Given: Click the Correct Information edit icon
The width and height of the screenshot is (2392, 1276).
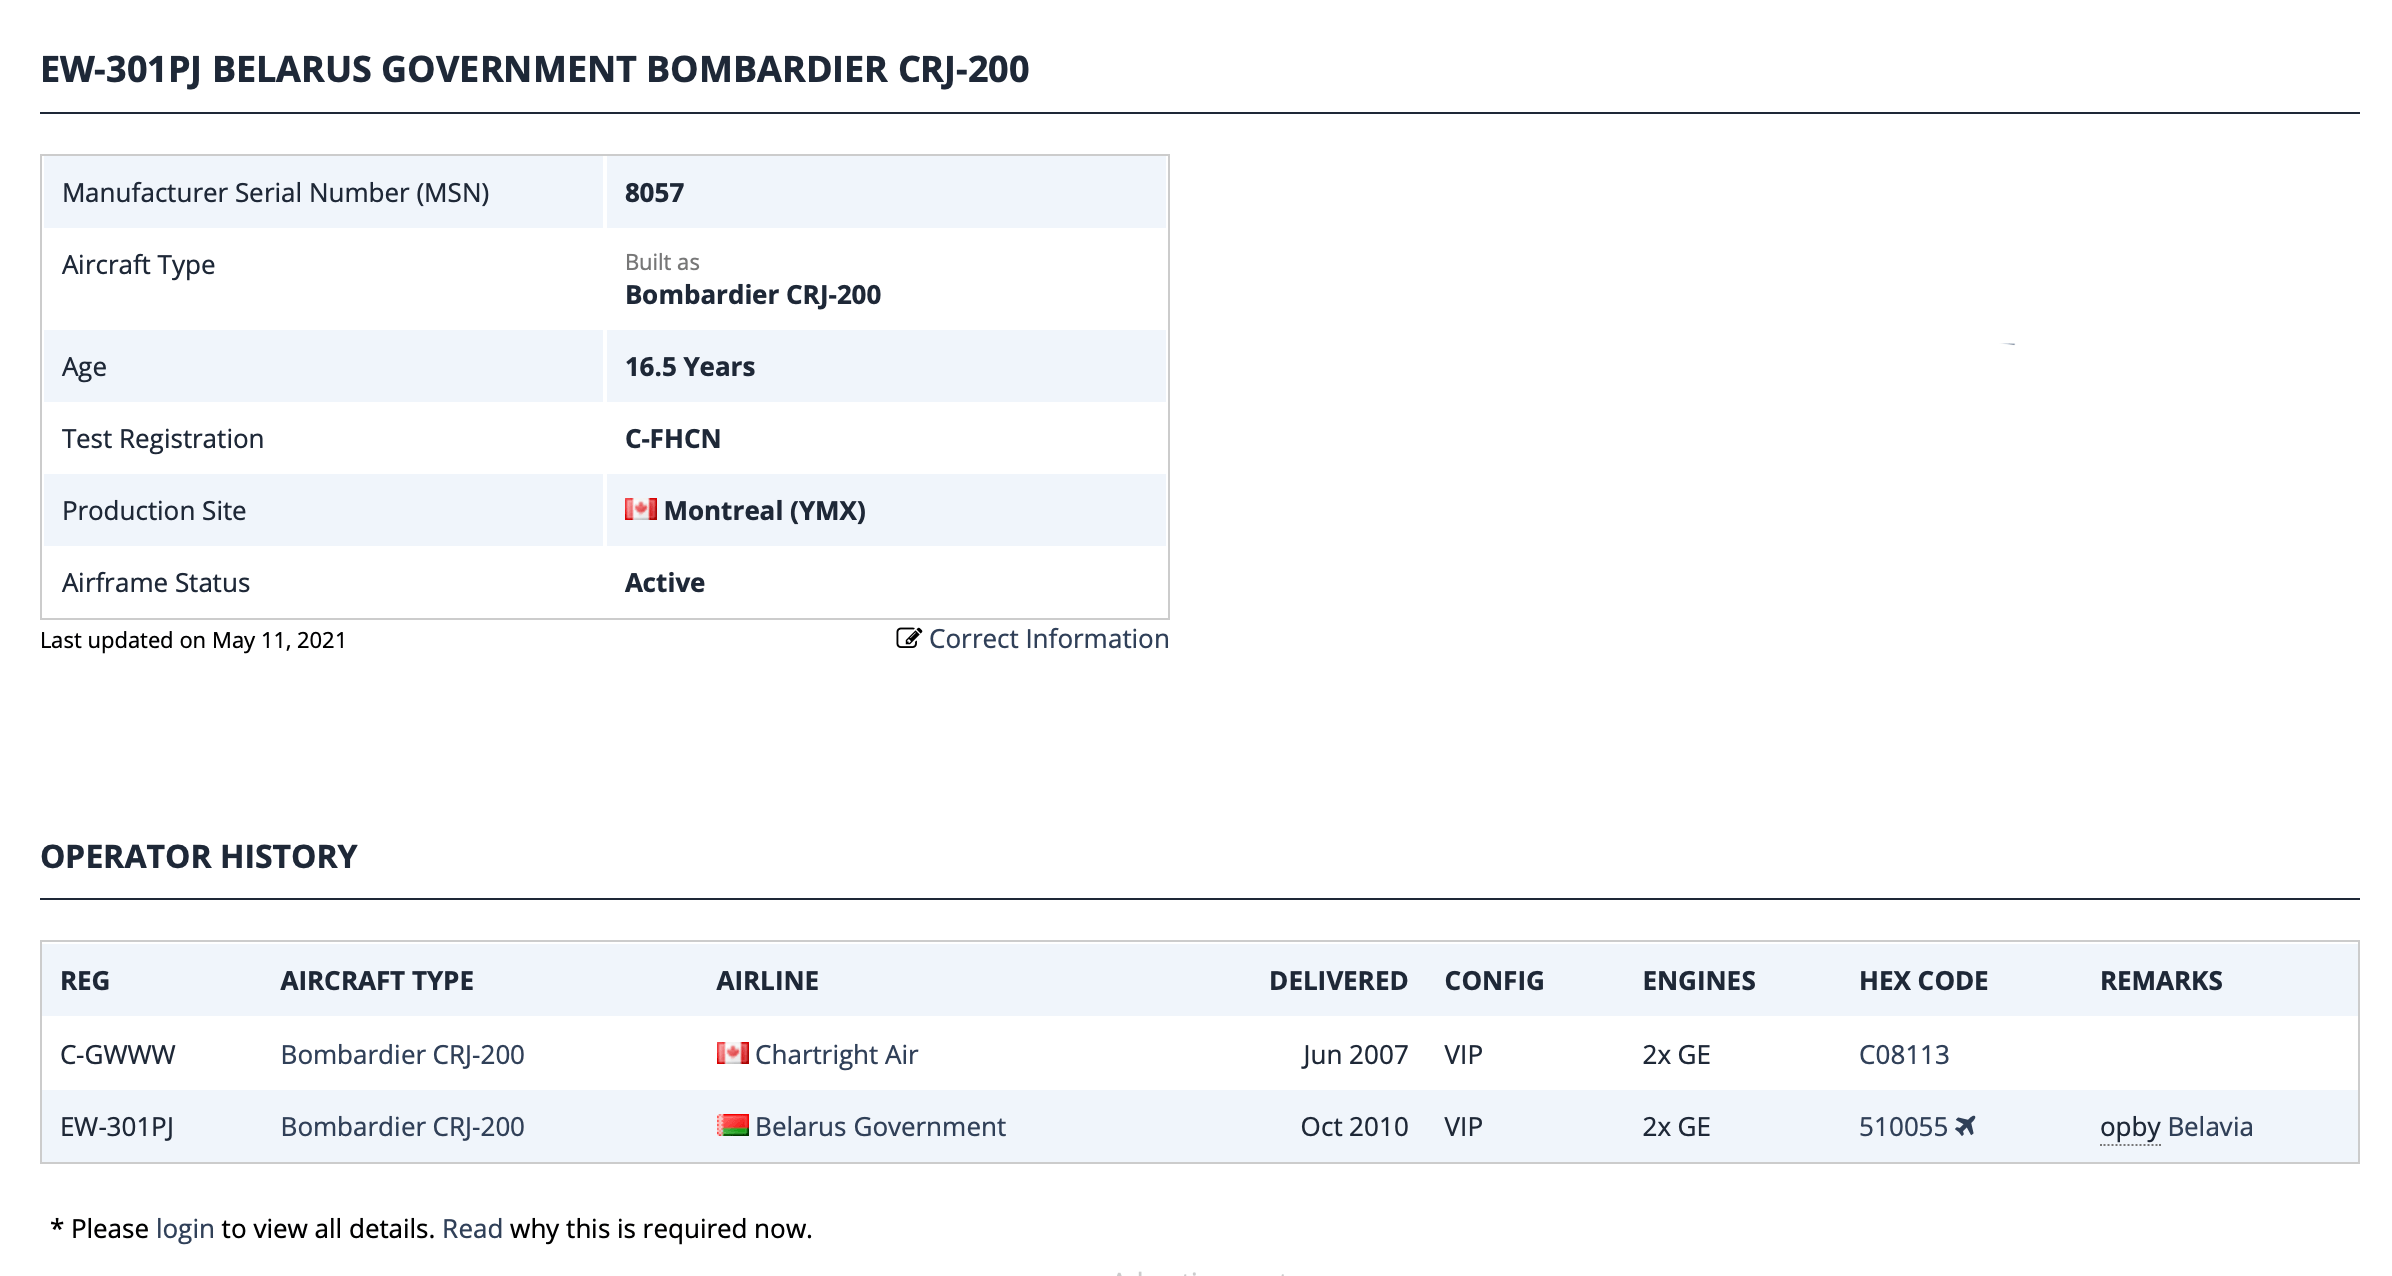Looking at the screenshot, I should click(908, 638).
